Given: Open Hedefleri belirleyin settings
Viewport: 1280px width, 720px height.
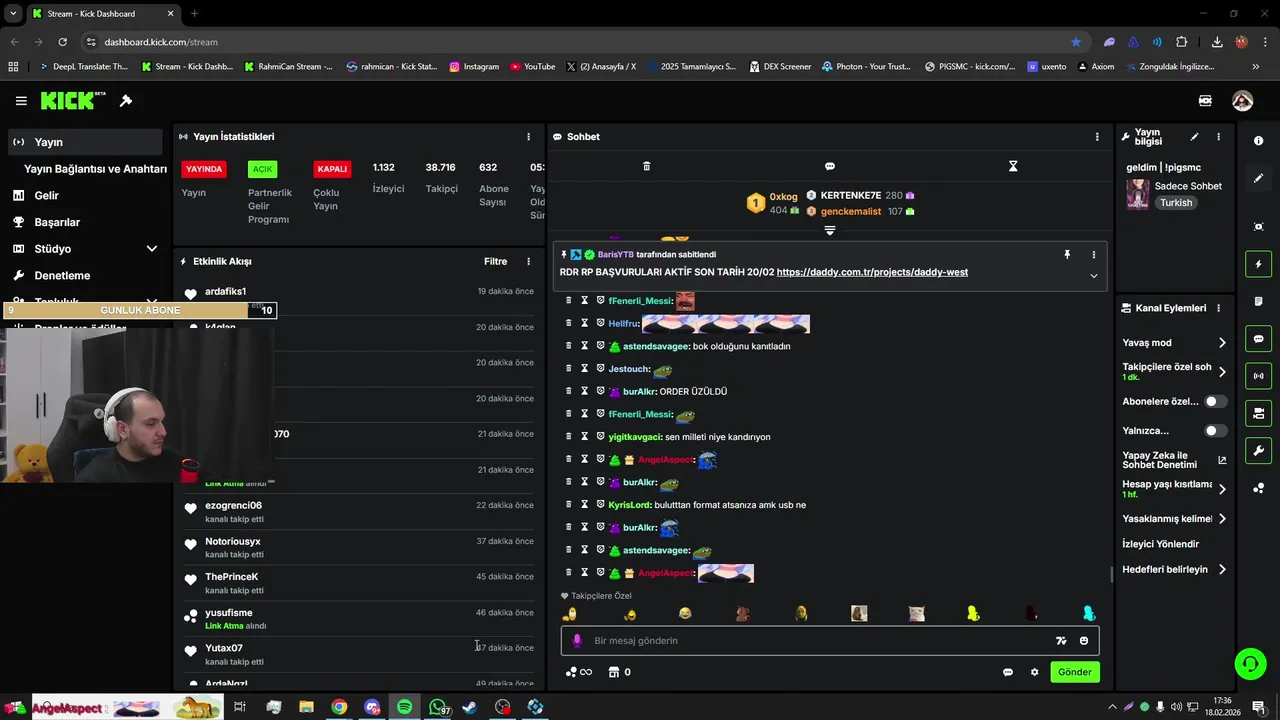Looking at the screenshot, I should 1174,570.
